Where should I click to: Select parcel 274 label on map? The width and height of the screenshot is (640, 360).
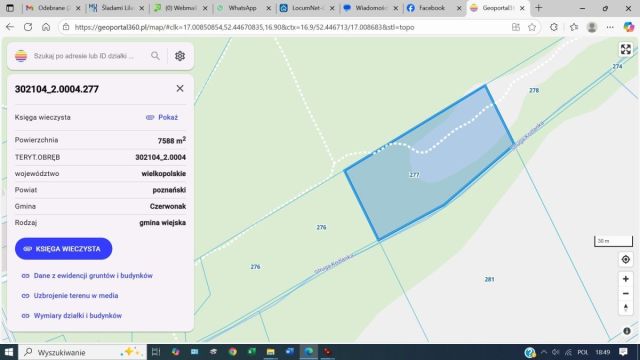click(617, 66)
